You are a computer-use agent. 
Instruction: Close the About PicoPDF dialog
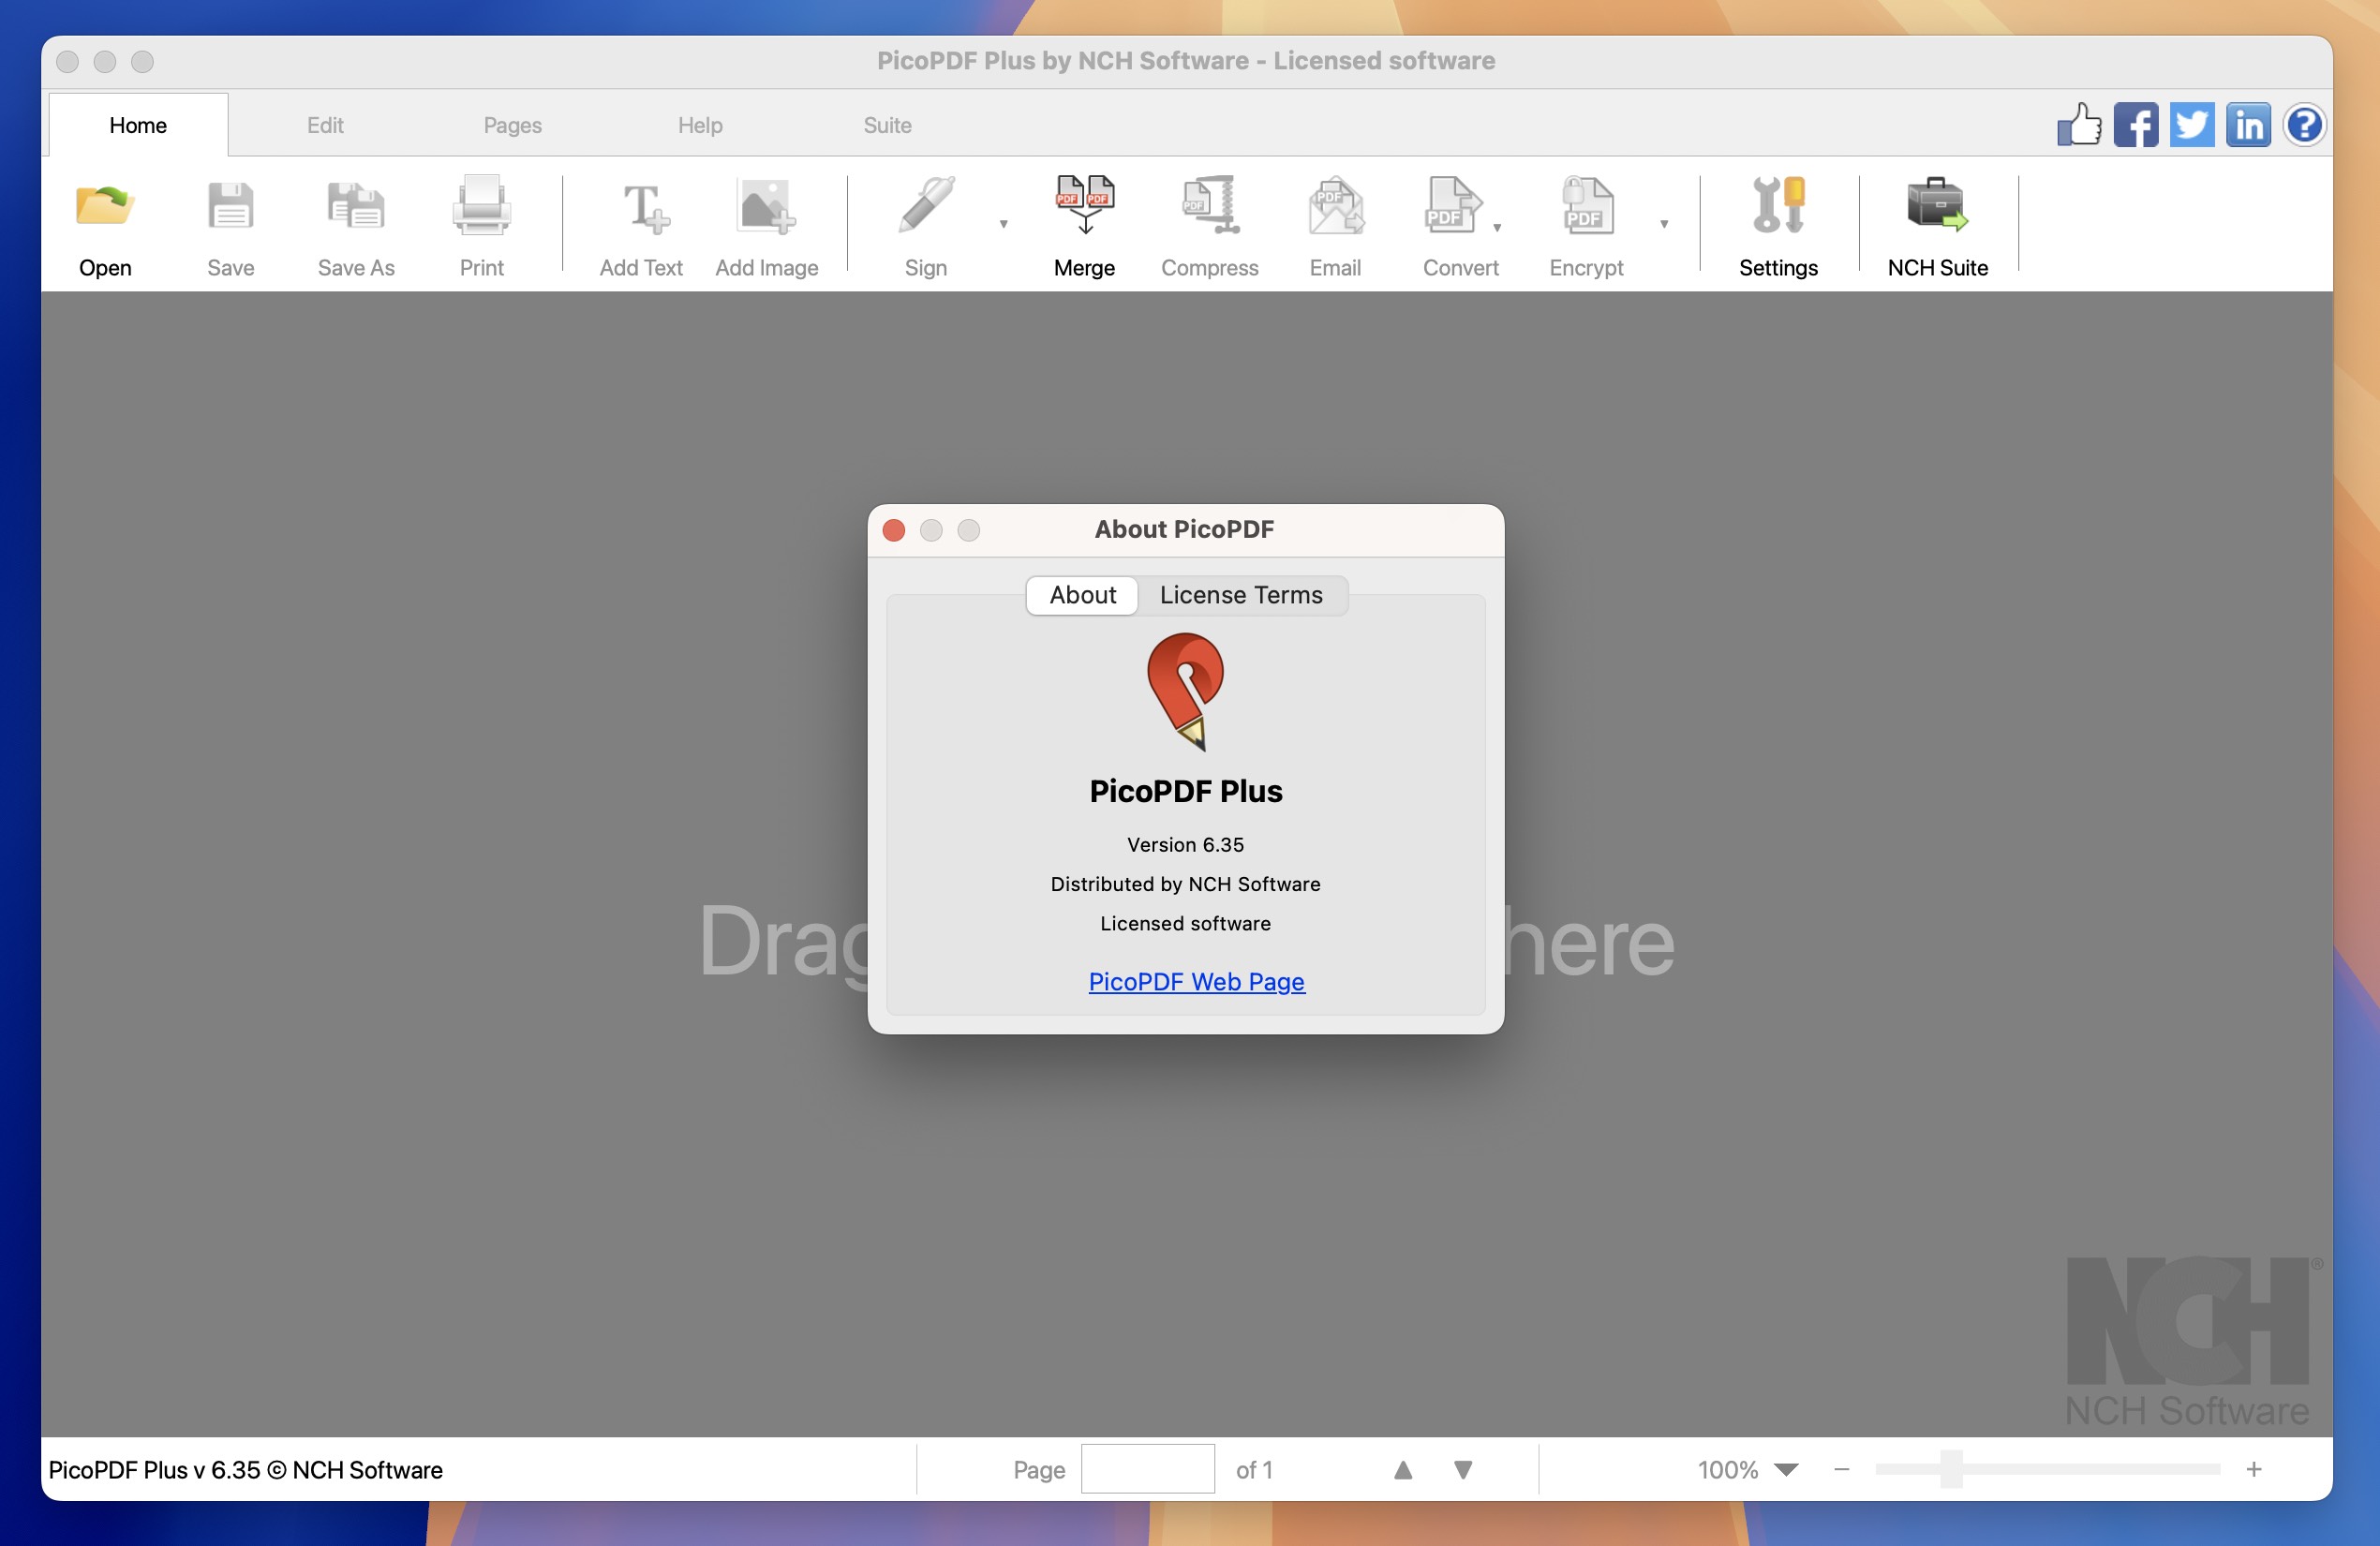coord(894,530)
